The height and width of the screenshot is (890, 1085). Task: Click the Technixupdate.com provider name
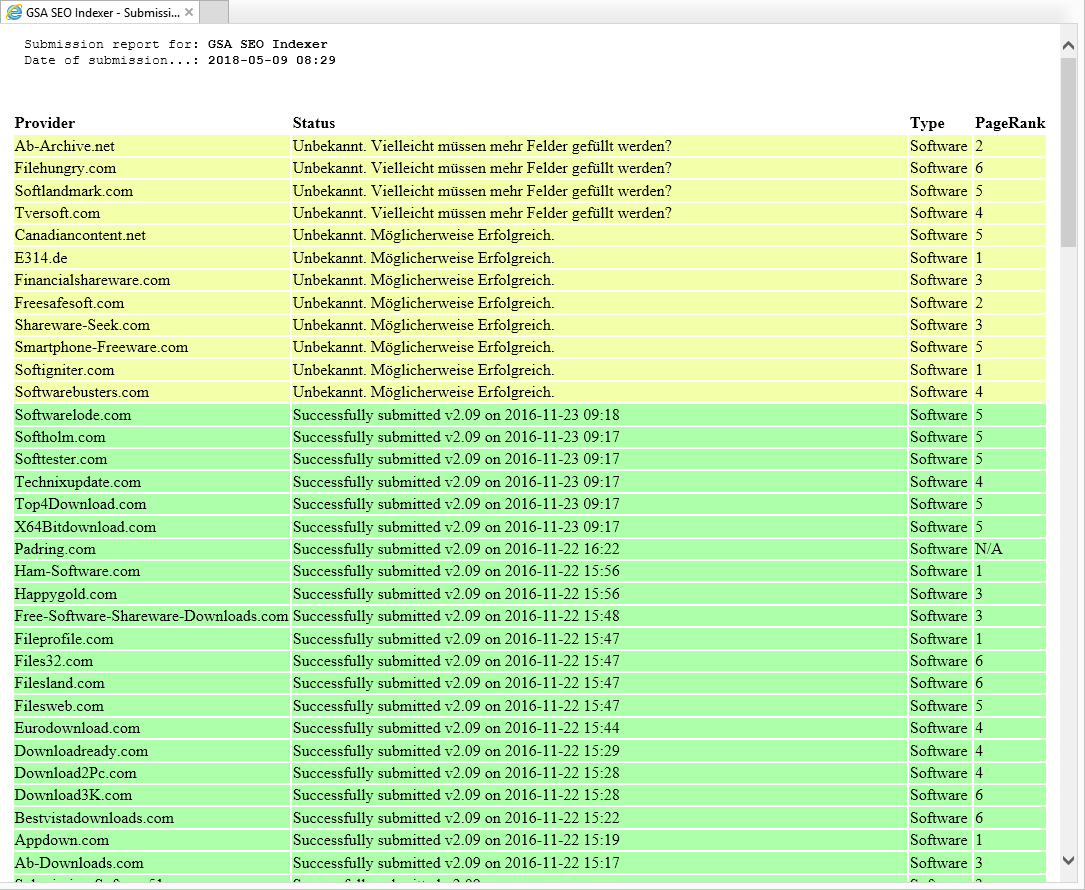[x=78, y=482]
